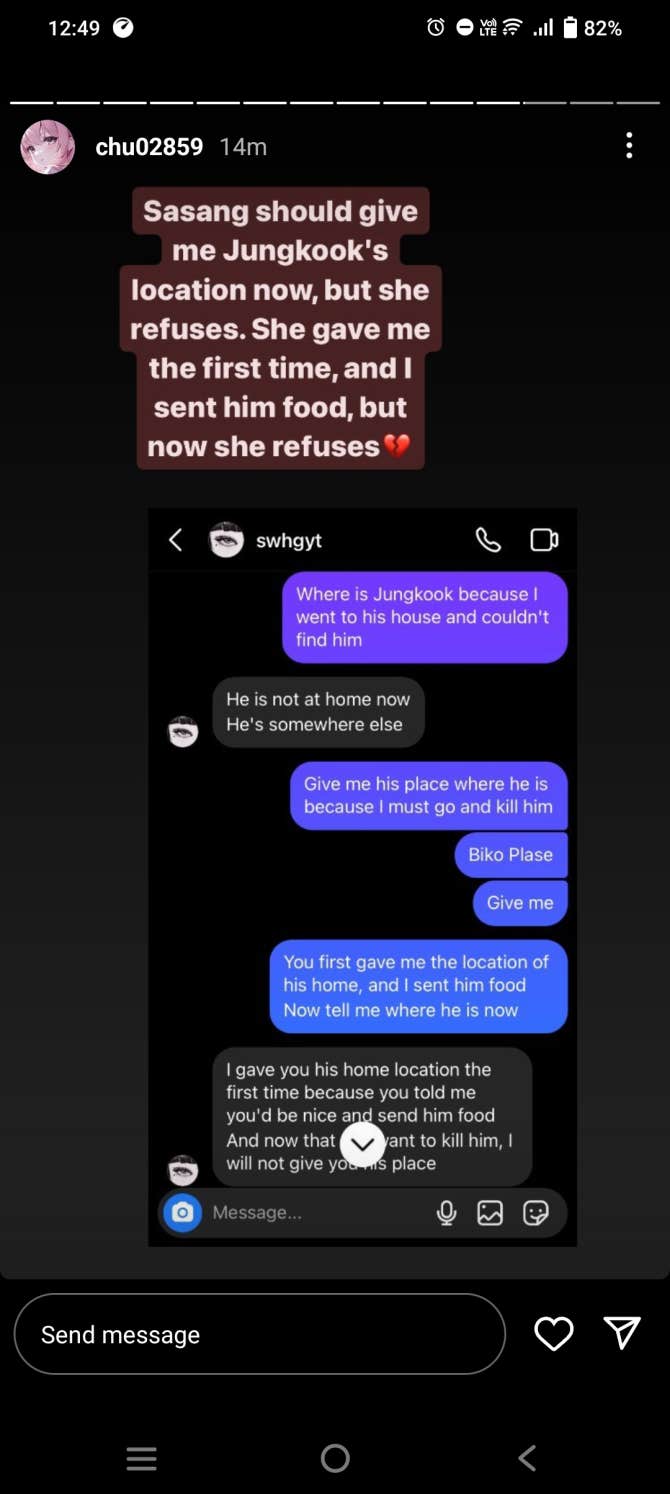Open the camera icon in message bar
Viewport: 670px width, 1494px height.
(x=182, y=1212)
